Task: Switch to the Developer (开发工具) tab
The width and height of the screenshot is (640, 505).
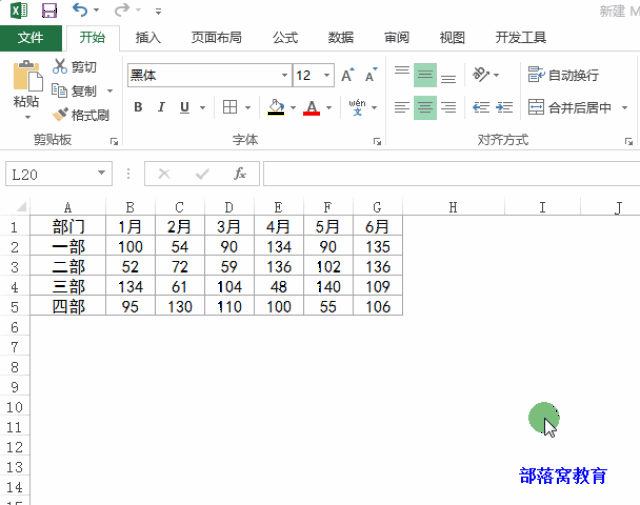Action: [521, 38]
